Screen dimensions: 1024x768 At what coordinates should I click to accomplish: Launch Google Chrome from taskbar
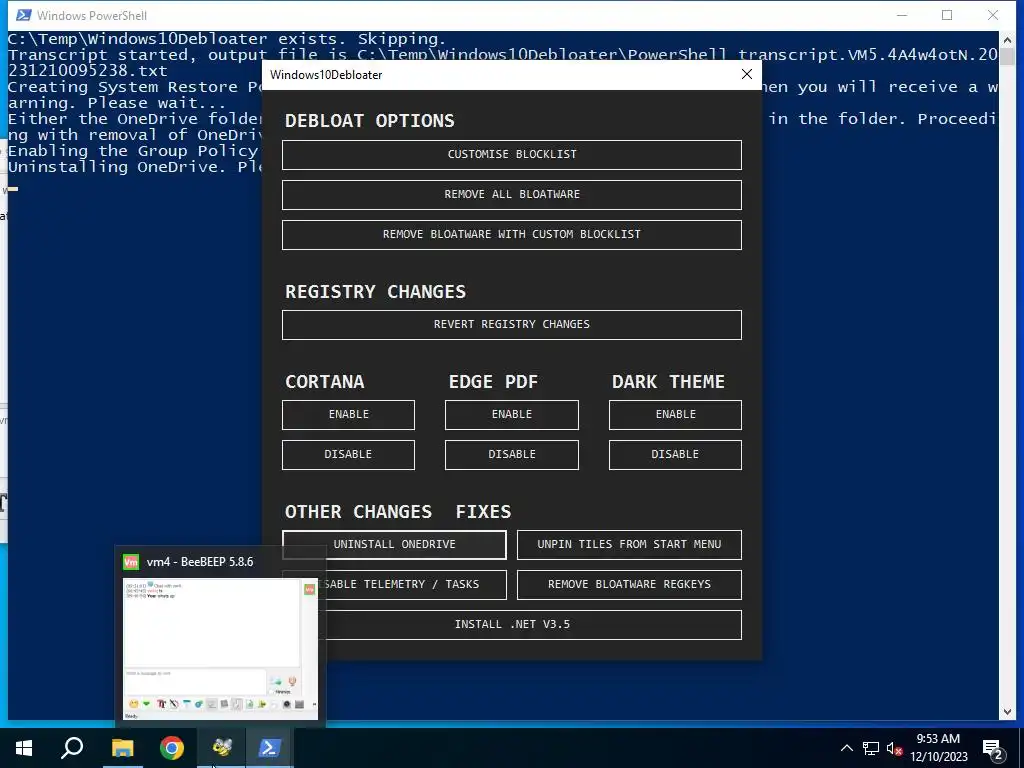point(172,748)
